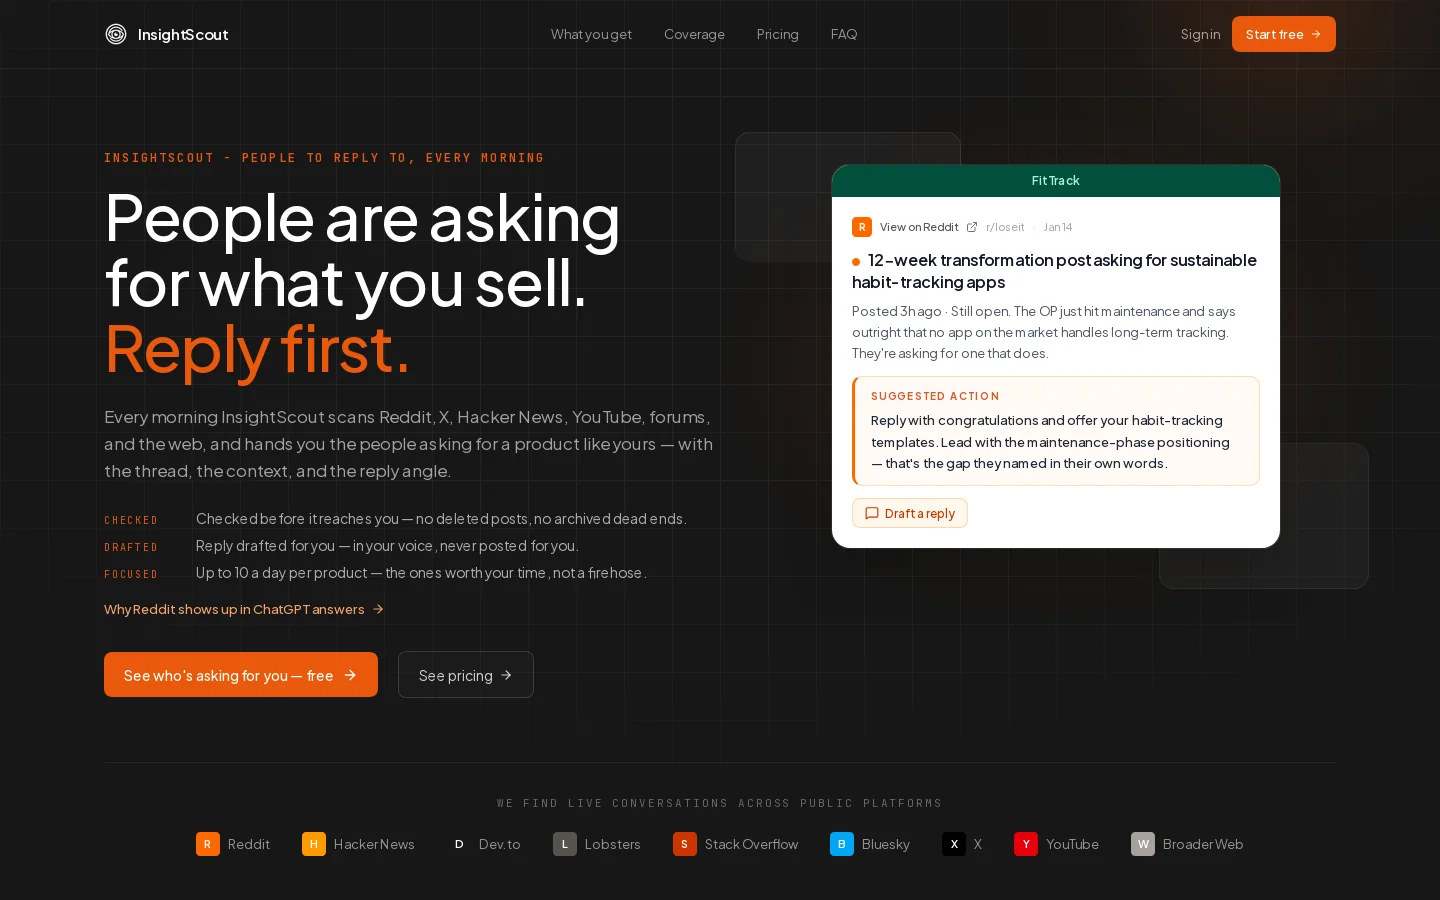Click the Reddit R icon in the FitTrack card
This screenshot has height=900, width=1440.
click(x=862, y=227)
